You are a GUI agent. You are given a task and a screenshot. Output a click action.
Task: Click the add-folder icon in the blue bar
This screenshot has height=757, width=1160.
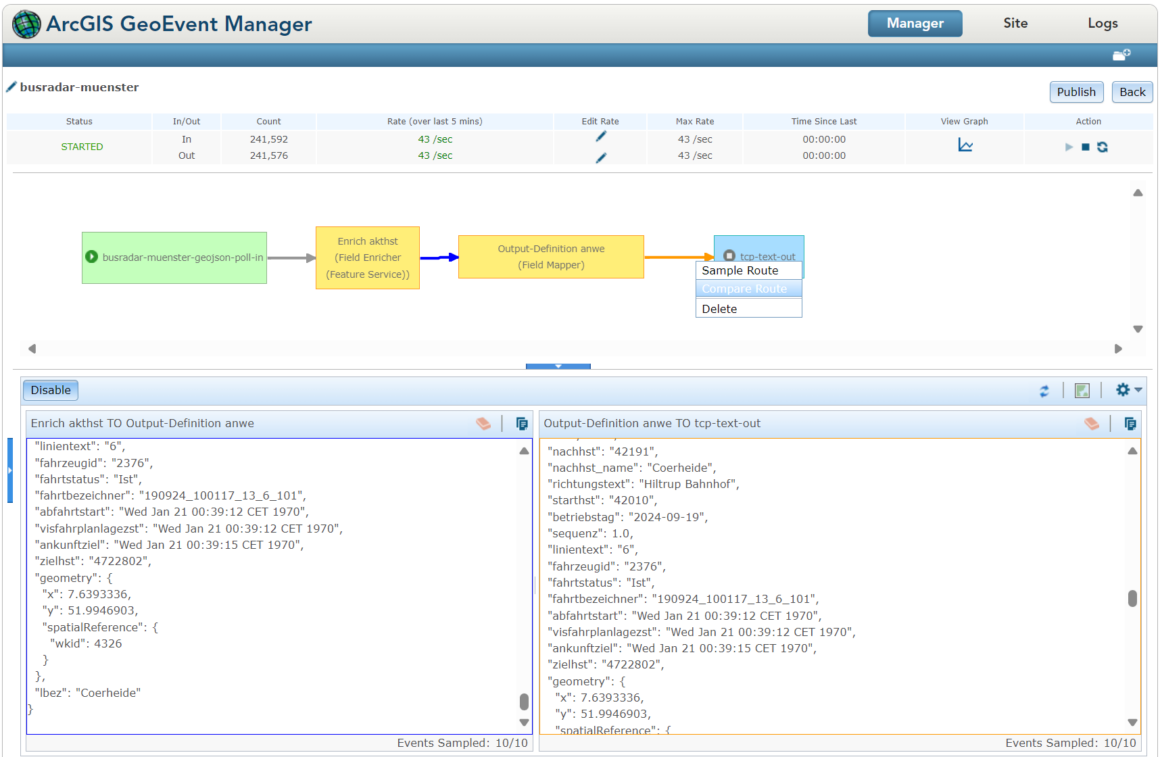[x=1122, y=55]
